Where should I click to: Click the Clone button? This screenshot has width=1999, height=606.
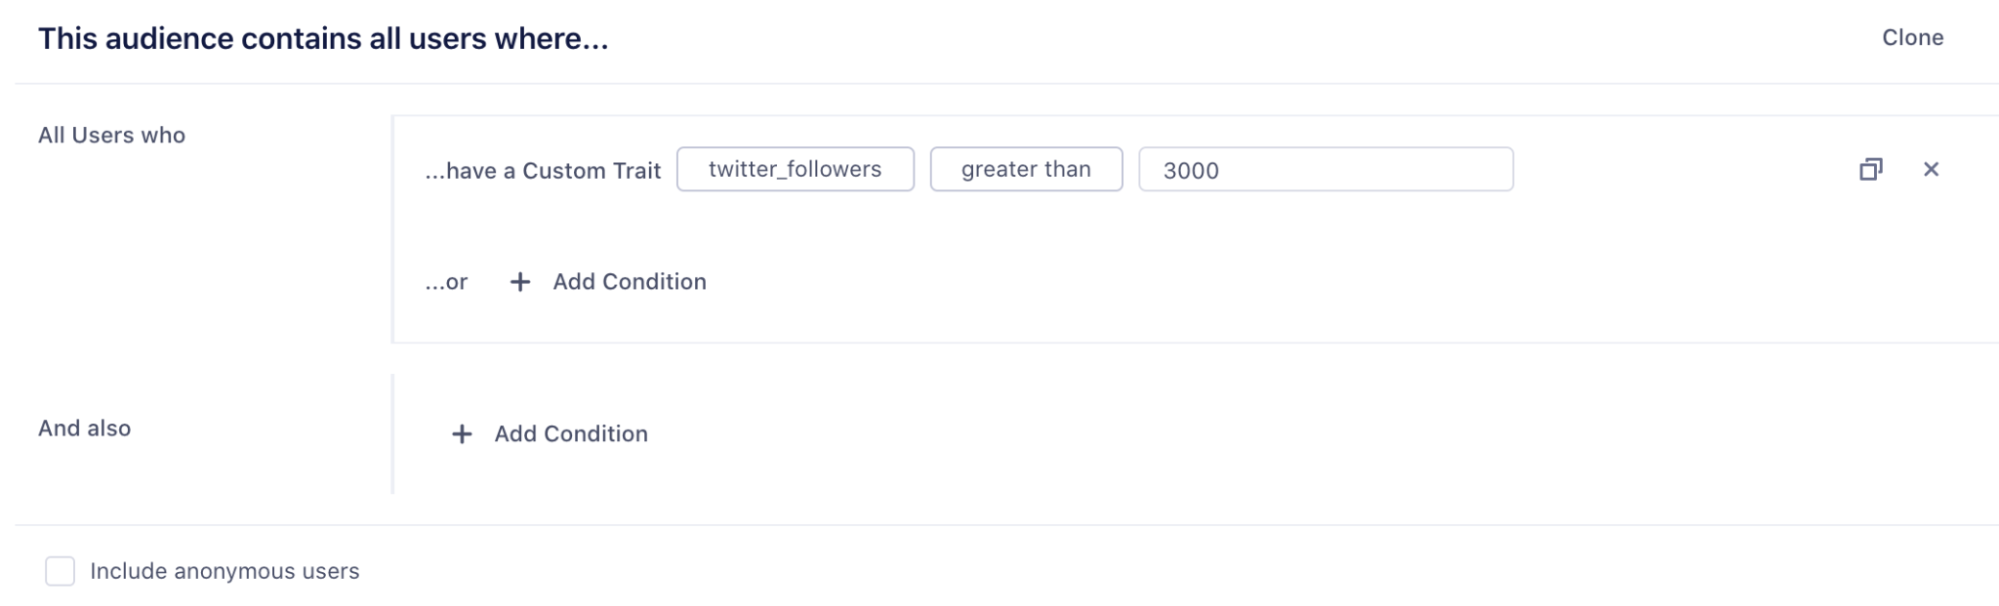point(1912,38)
